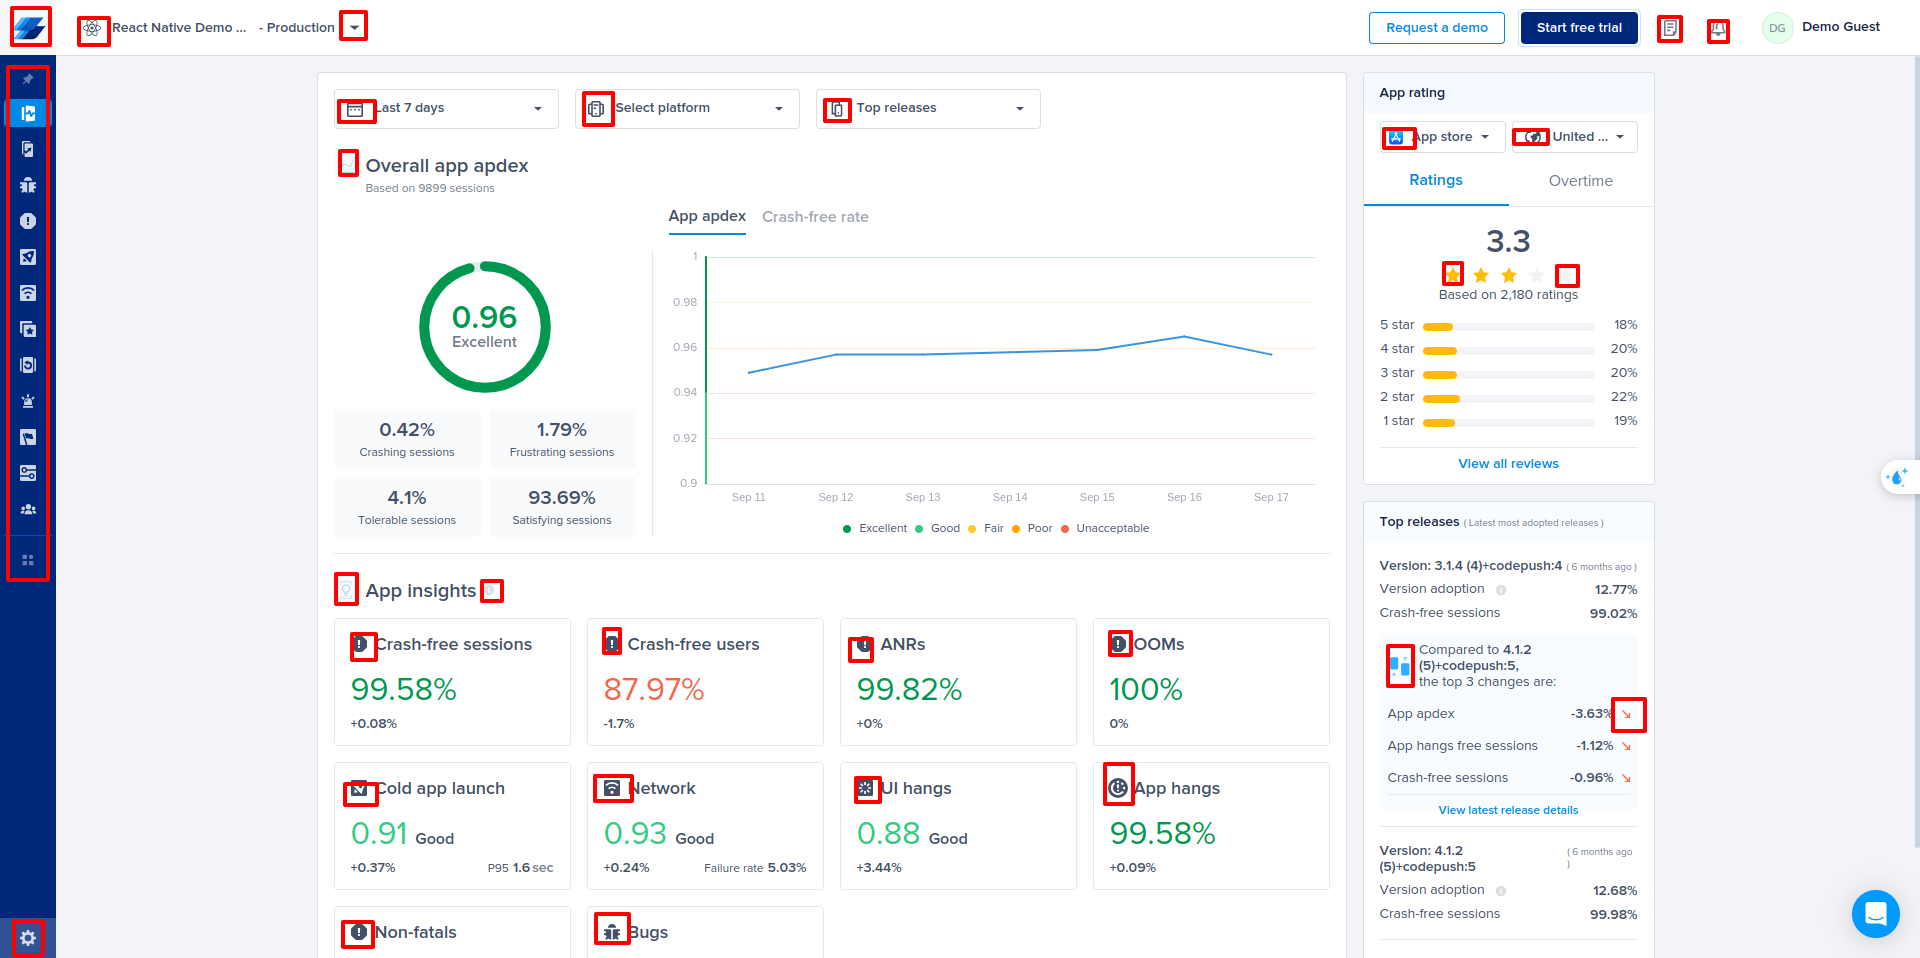Click the 0.96 Excellent apdex gauge

click(485, 327)
